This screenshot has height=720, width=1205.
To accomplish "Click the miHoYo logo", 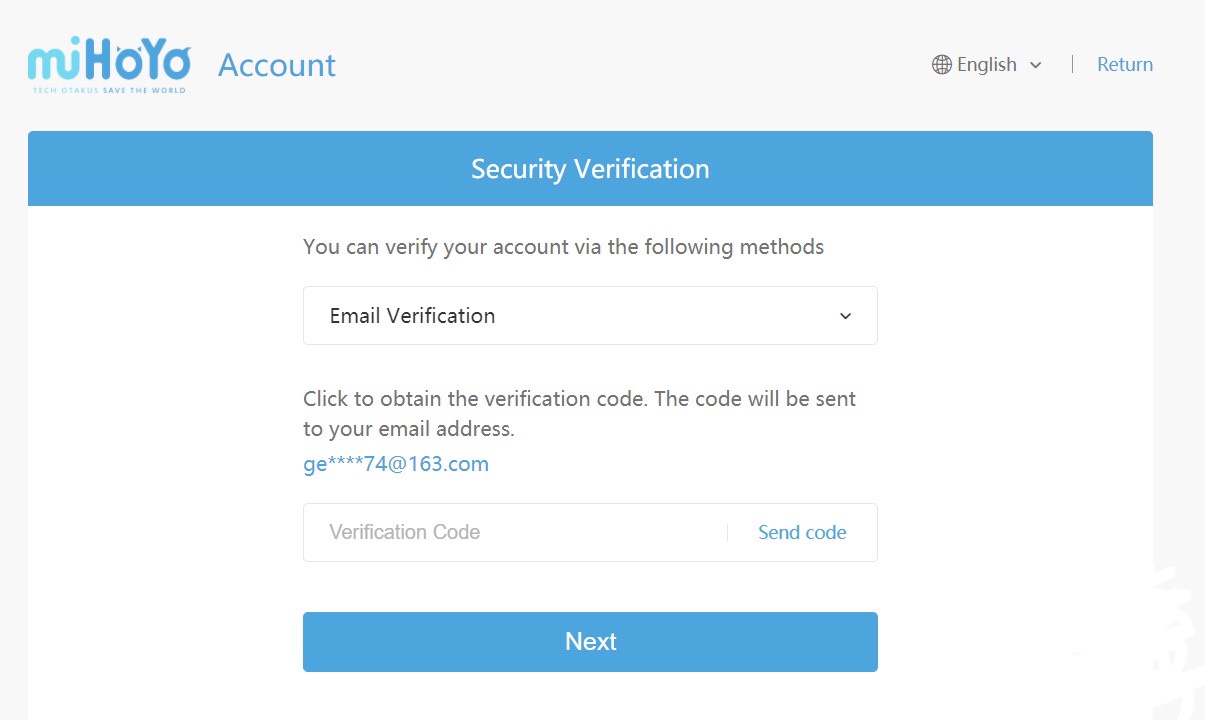I will [109, 66].
